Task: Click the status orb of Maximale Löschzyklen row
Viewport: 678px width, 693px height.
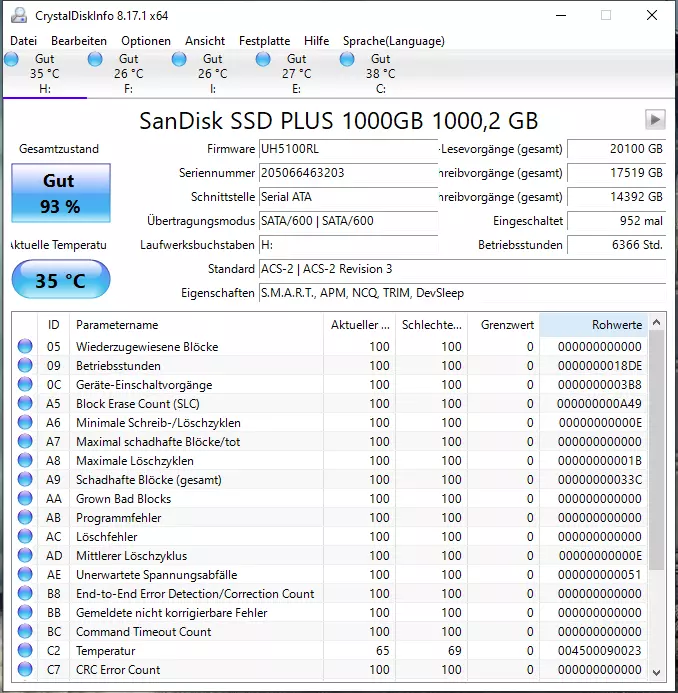Action: pyautogui.click(x=25, y=461)
